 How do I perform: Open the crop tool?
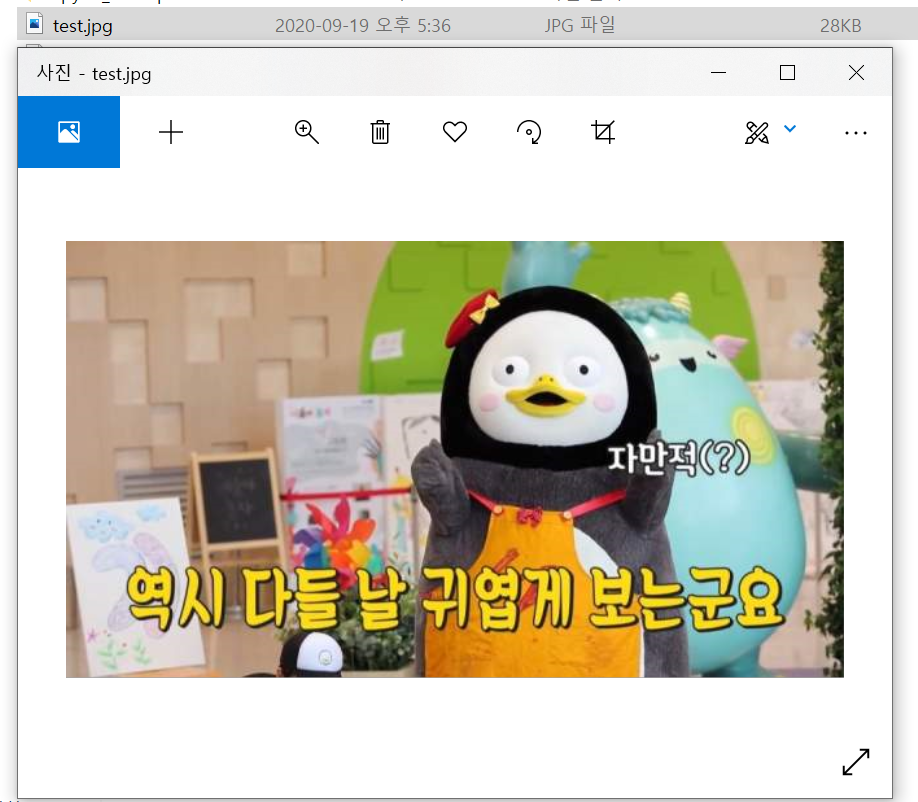point(603,132)
